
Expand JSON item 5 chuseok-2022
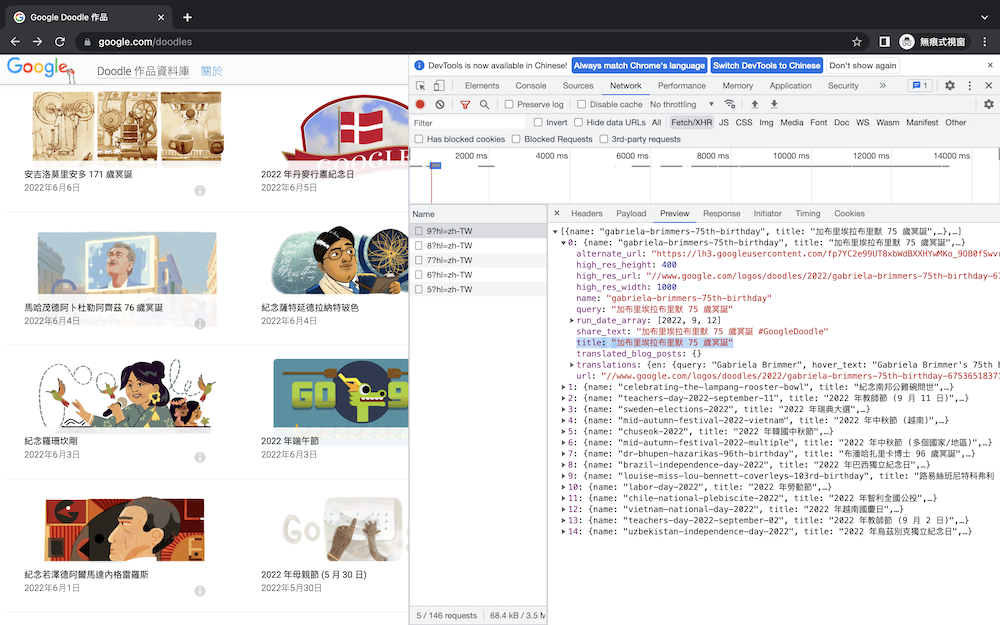[563, 432]
